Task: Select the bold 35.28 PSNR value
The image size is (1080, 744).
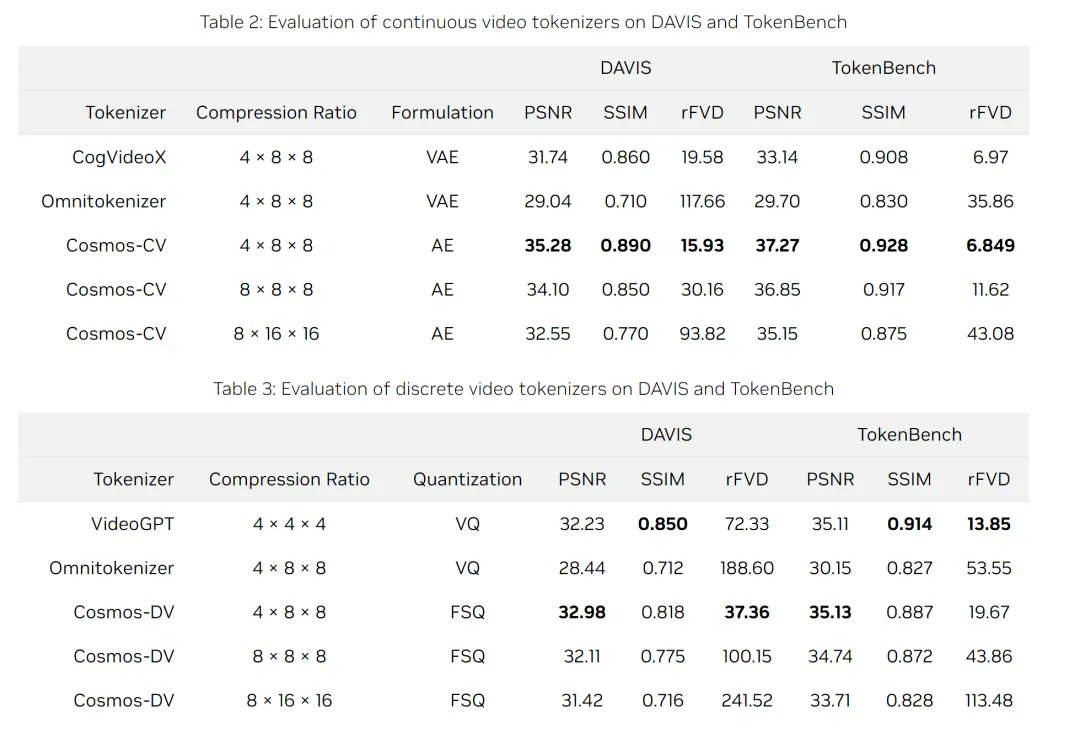Action: click(548, 245)
